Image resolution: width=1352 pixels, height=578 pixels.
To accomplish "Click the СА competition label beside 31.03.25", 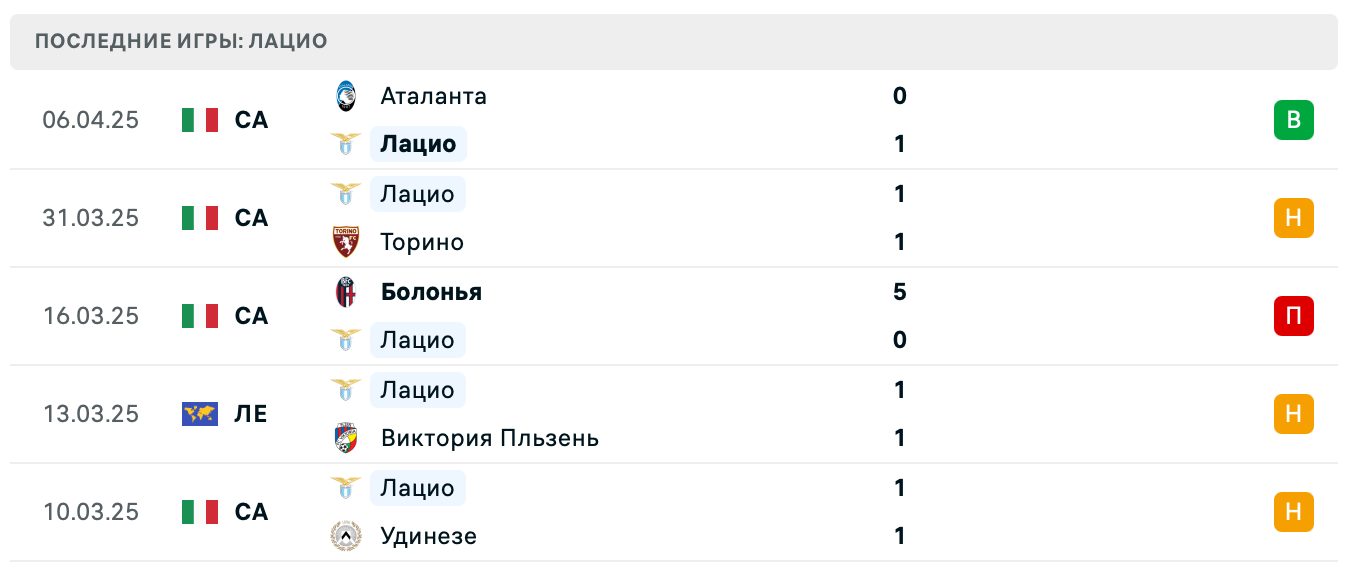I will click(x=252, y=218).
